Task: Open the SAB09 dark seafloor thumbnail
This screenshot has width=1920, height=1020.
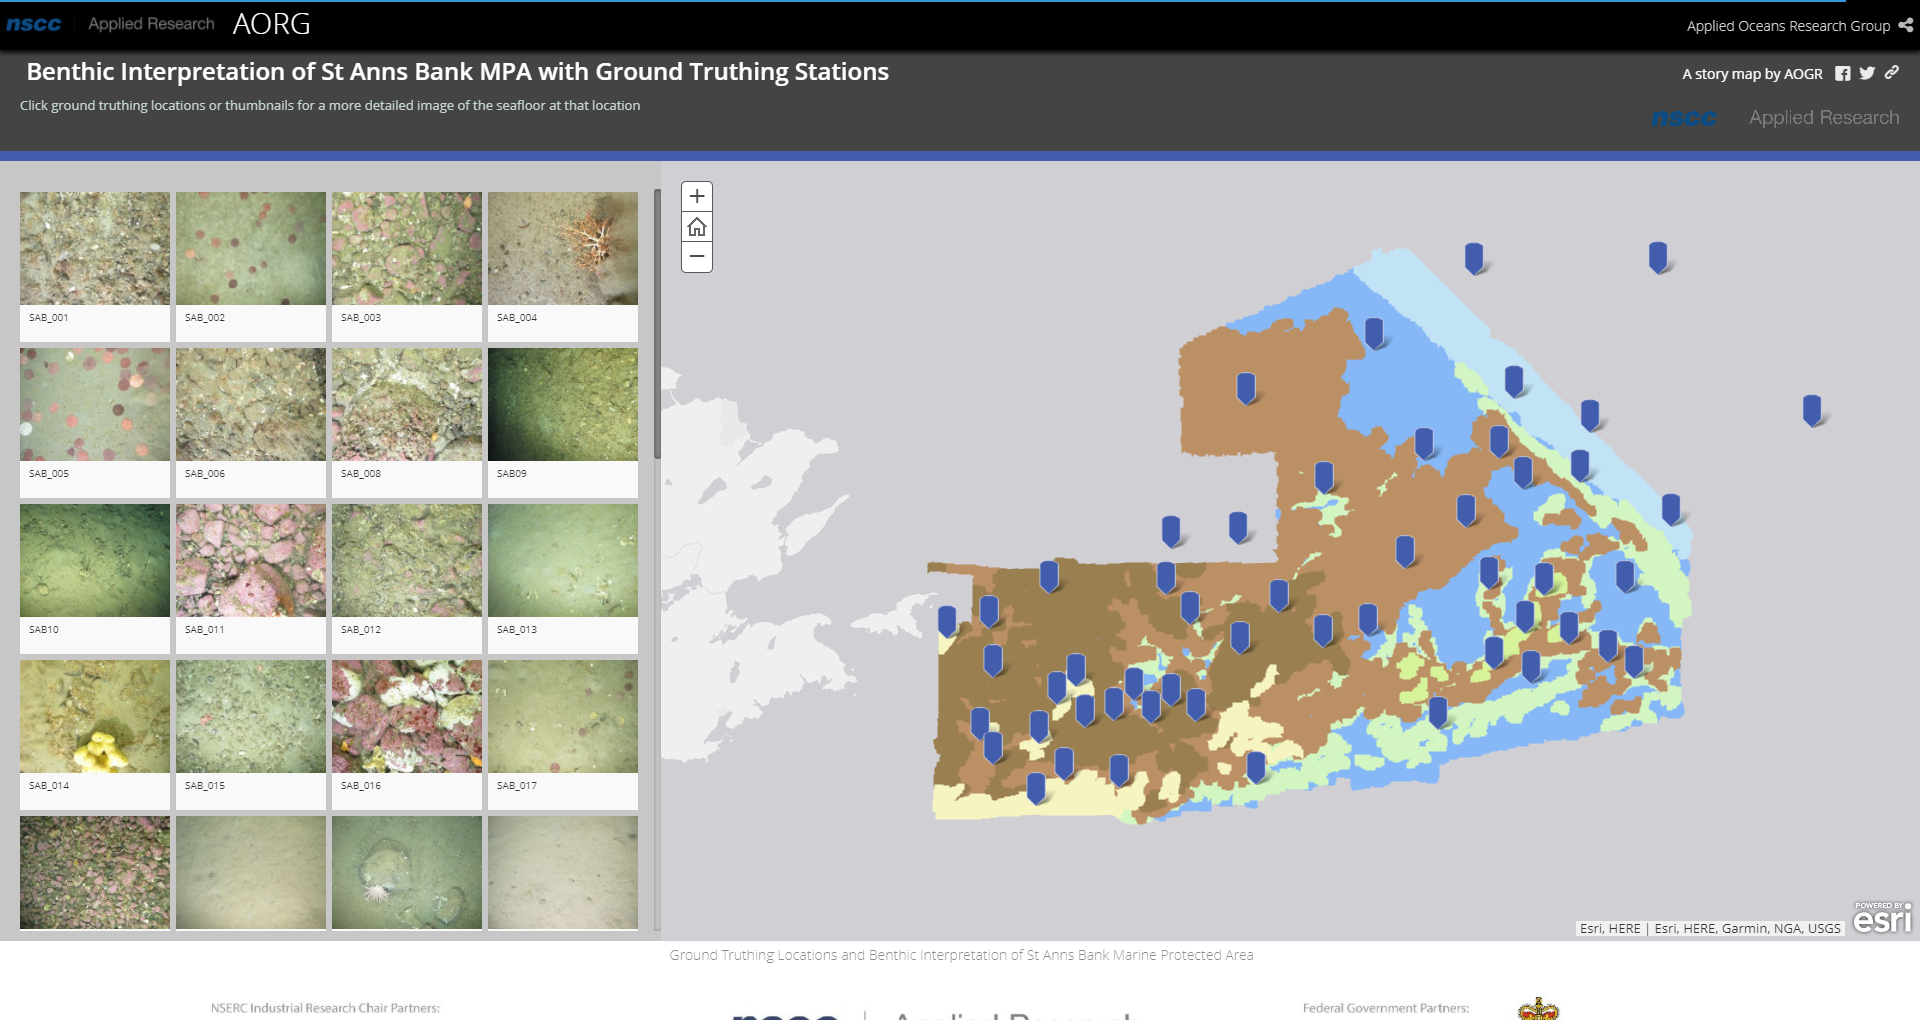Action: (x=563, y=405)
